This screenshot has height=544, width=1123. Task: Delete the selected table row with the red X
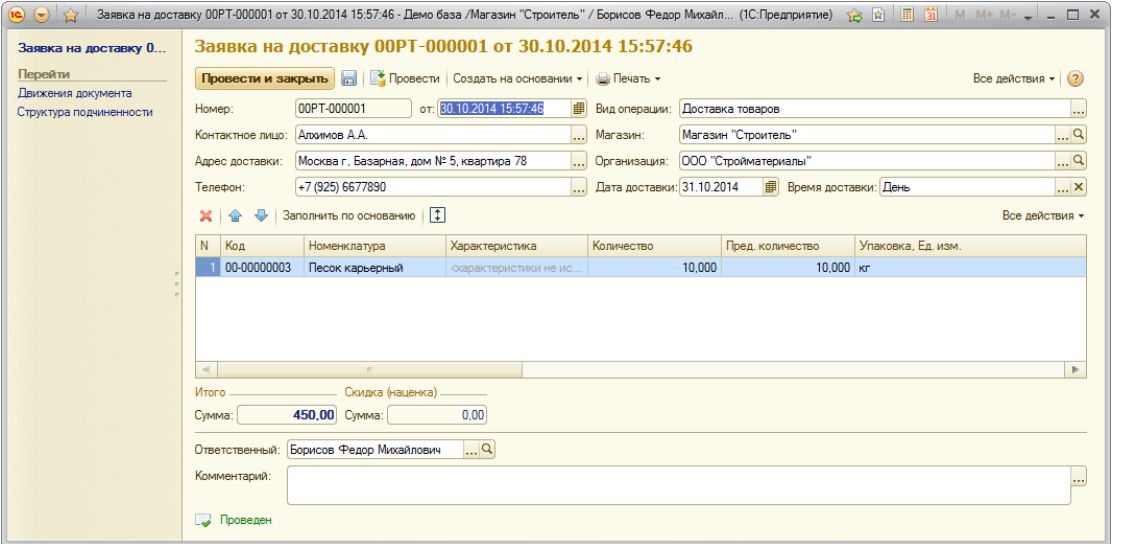206,215
